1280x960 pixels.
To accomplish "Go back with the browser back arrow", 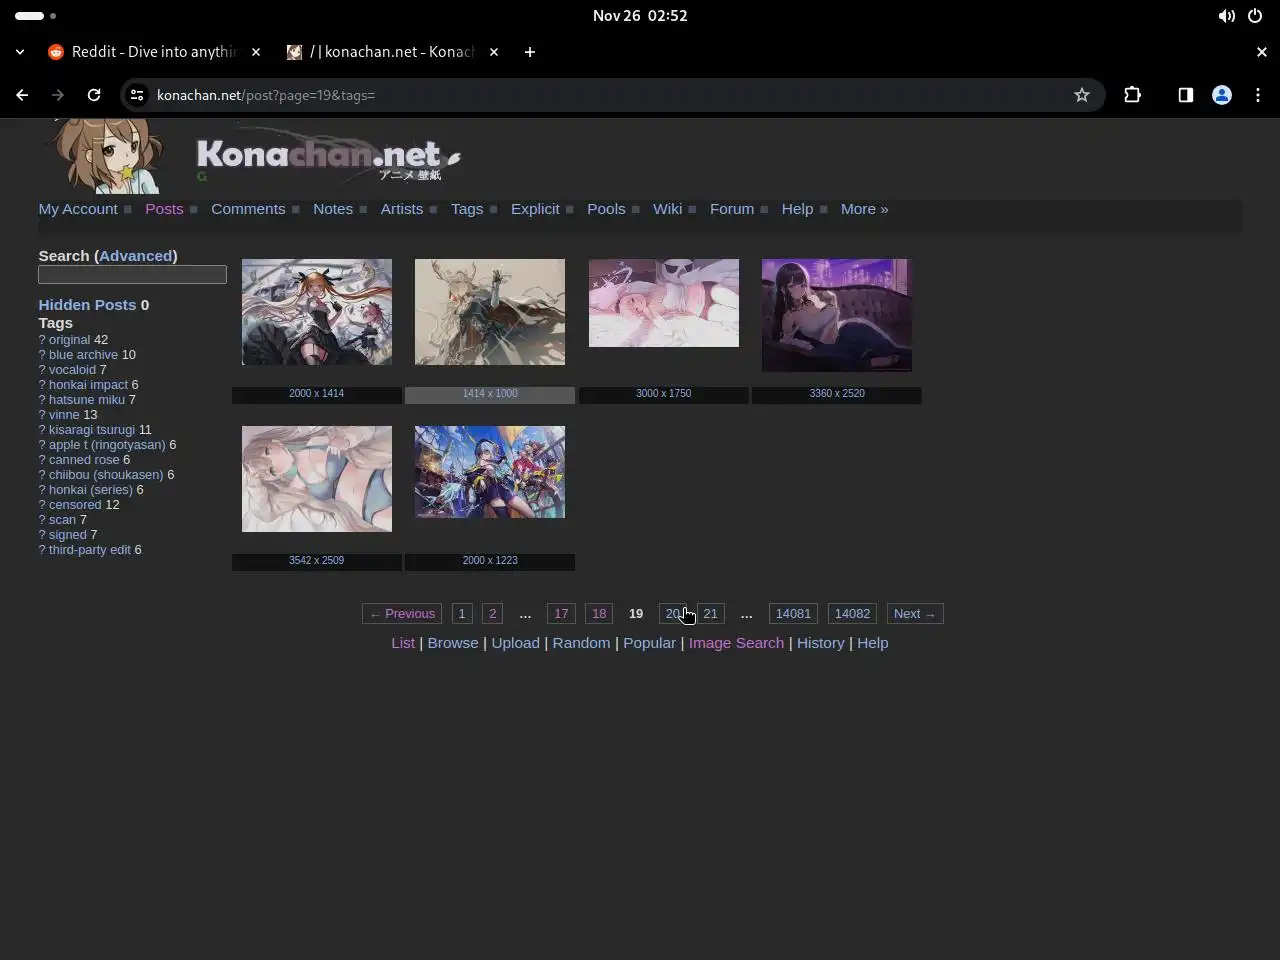I will tap(22, 95).
